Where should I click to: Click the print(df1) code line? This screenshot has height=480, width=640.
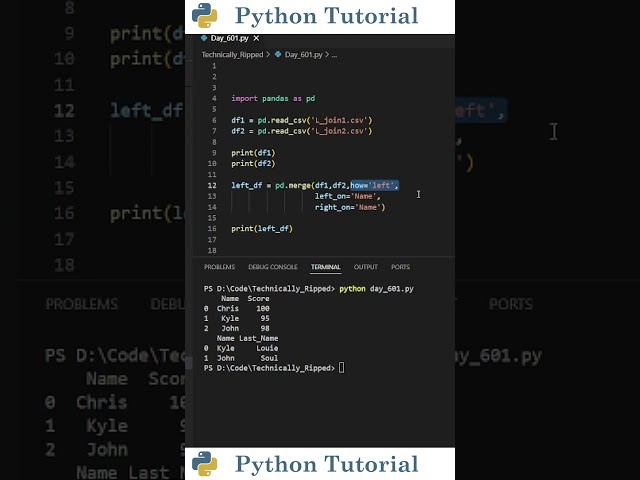[x=253, y=153]
